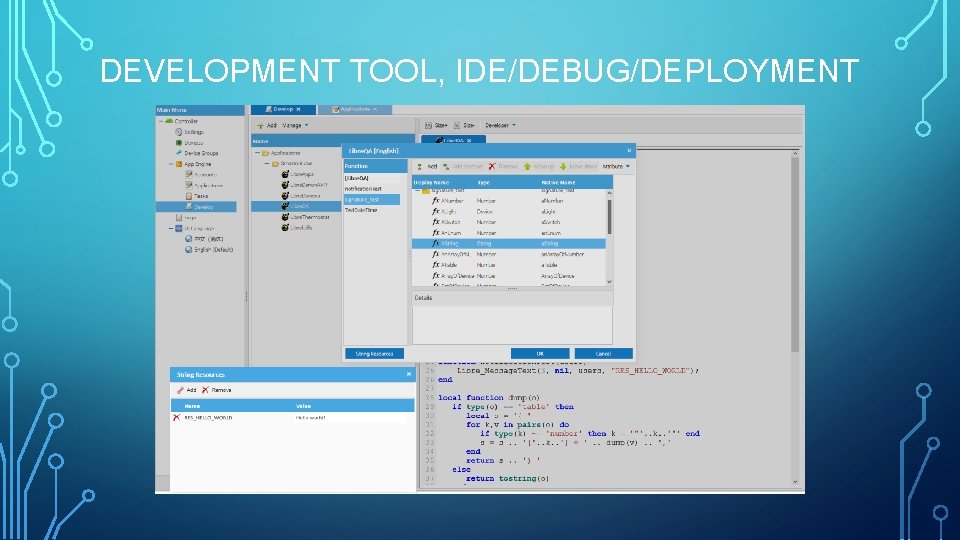Click the Add button in the dialog toolbar
960x540 pixels.
[x=427, y=167]
